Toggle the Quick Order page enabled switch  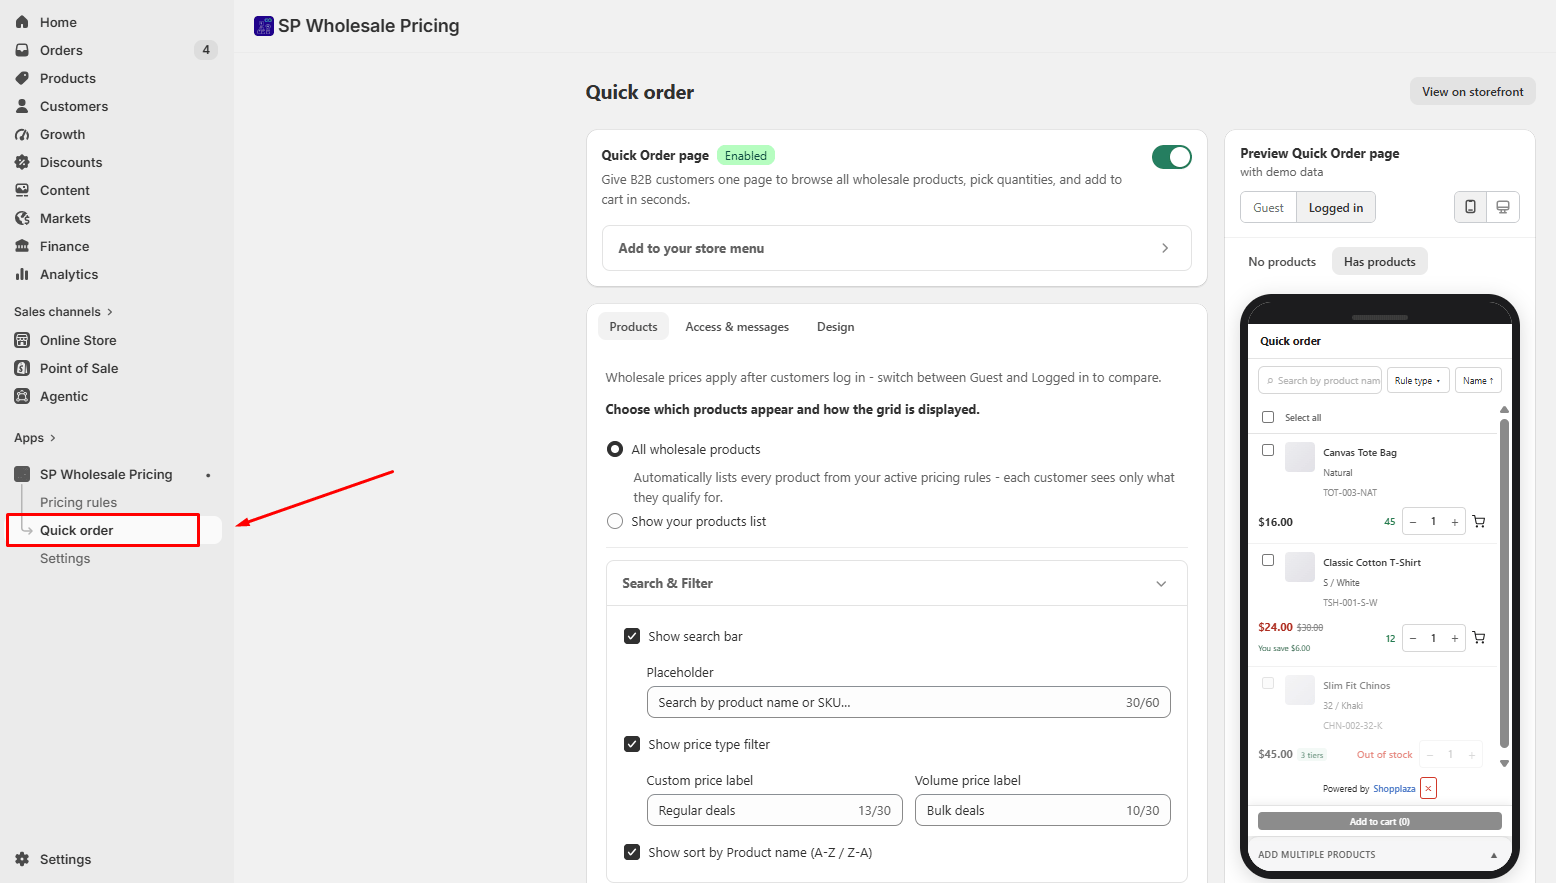(x=1171, y=157)
